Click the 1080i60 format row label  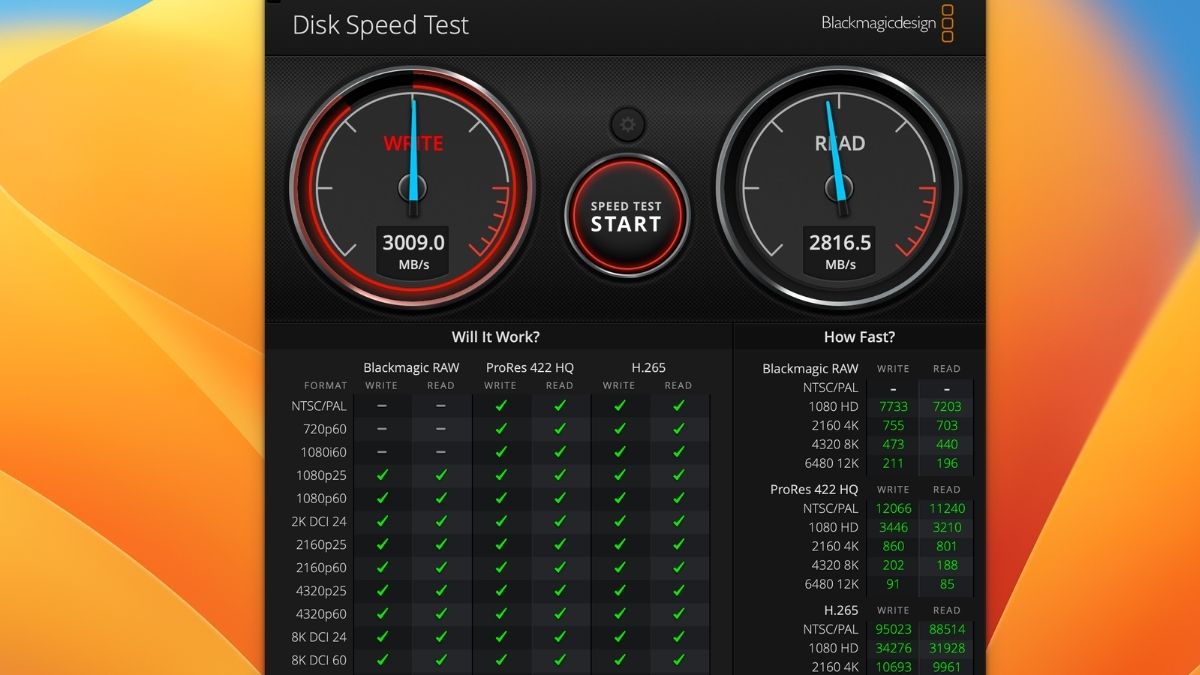pyautogui.click(x=325, y=452)
